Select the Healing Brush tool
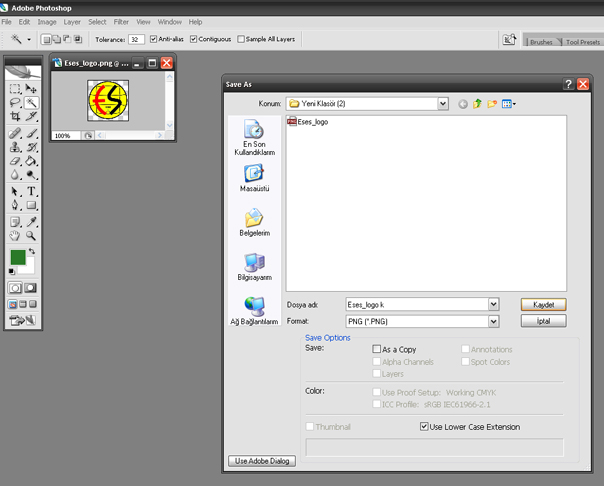 pos(15,133)
